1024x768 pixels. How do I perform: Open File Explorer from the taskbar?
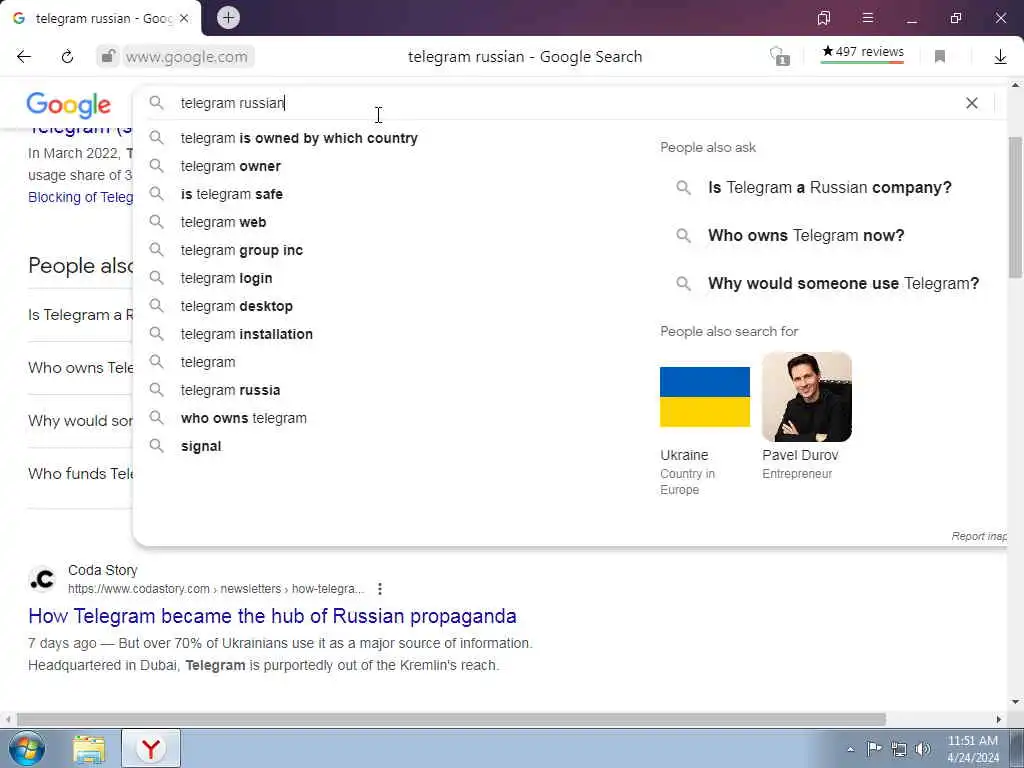click(89, 749)
